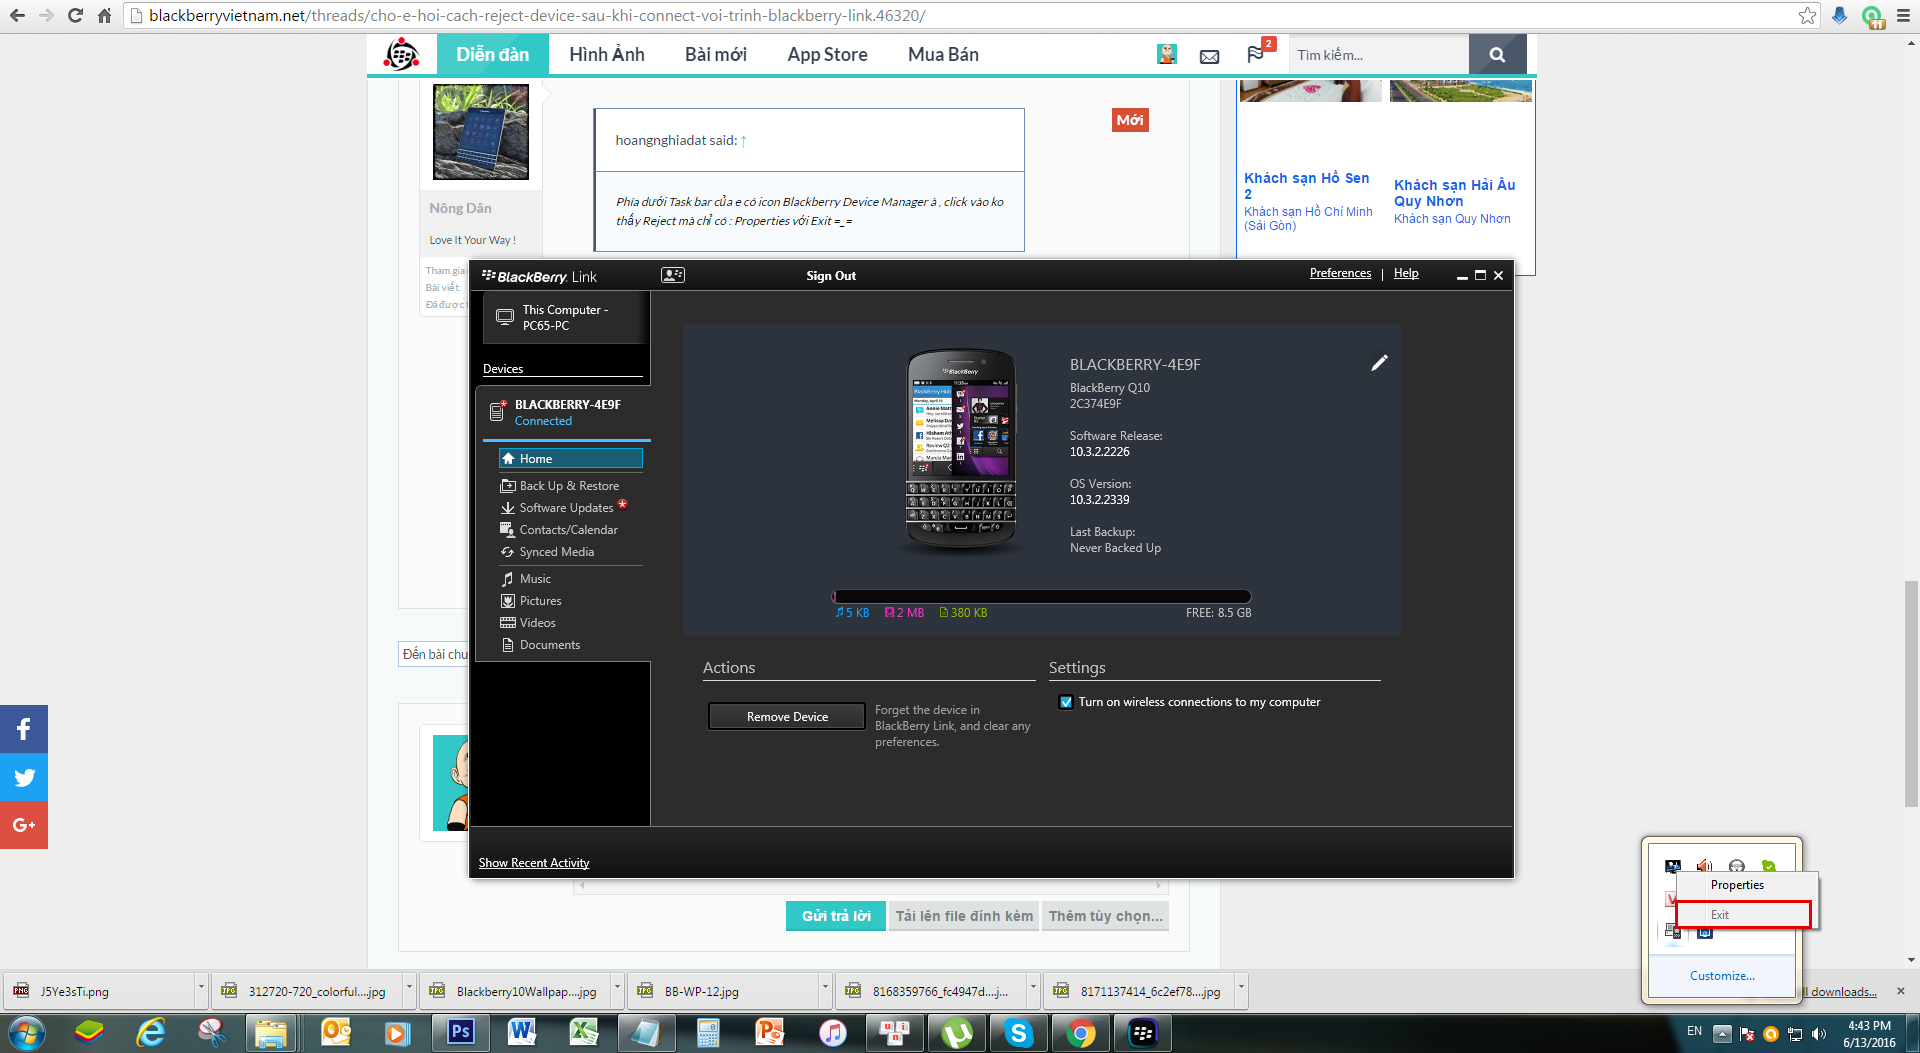Click the forum logo icon
This screenshot has width=1920, height=1053.
402,54
